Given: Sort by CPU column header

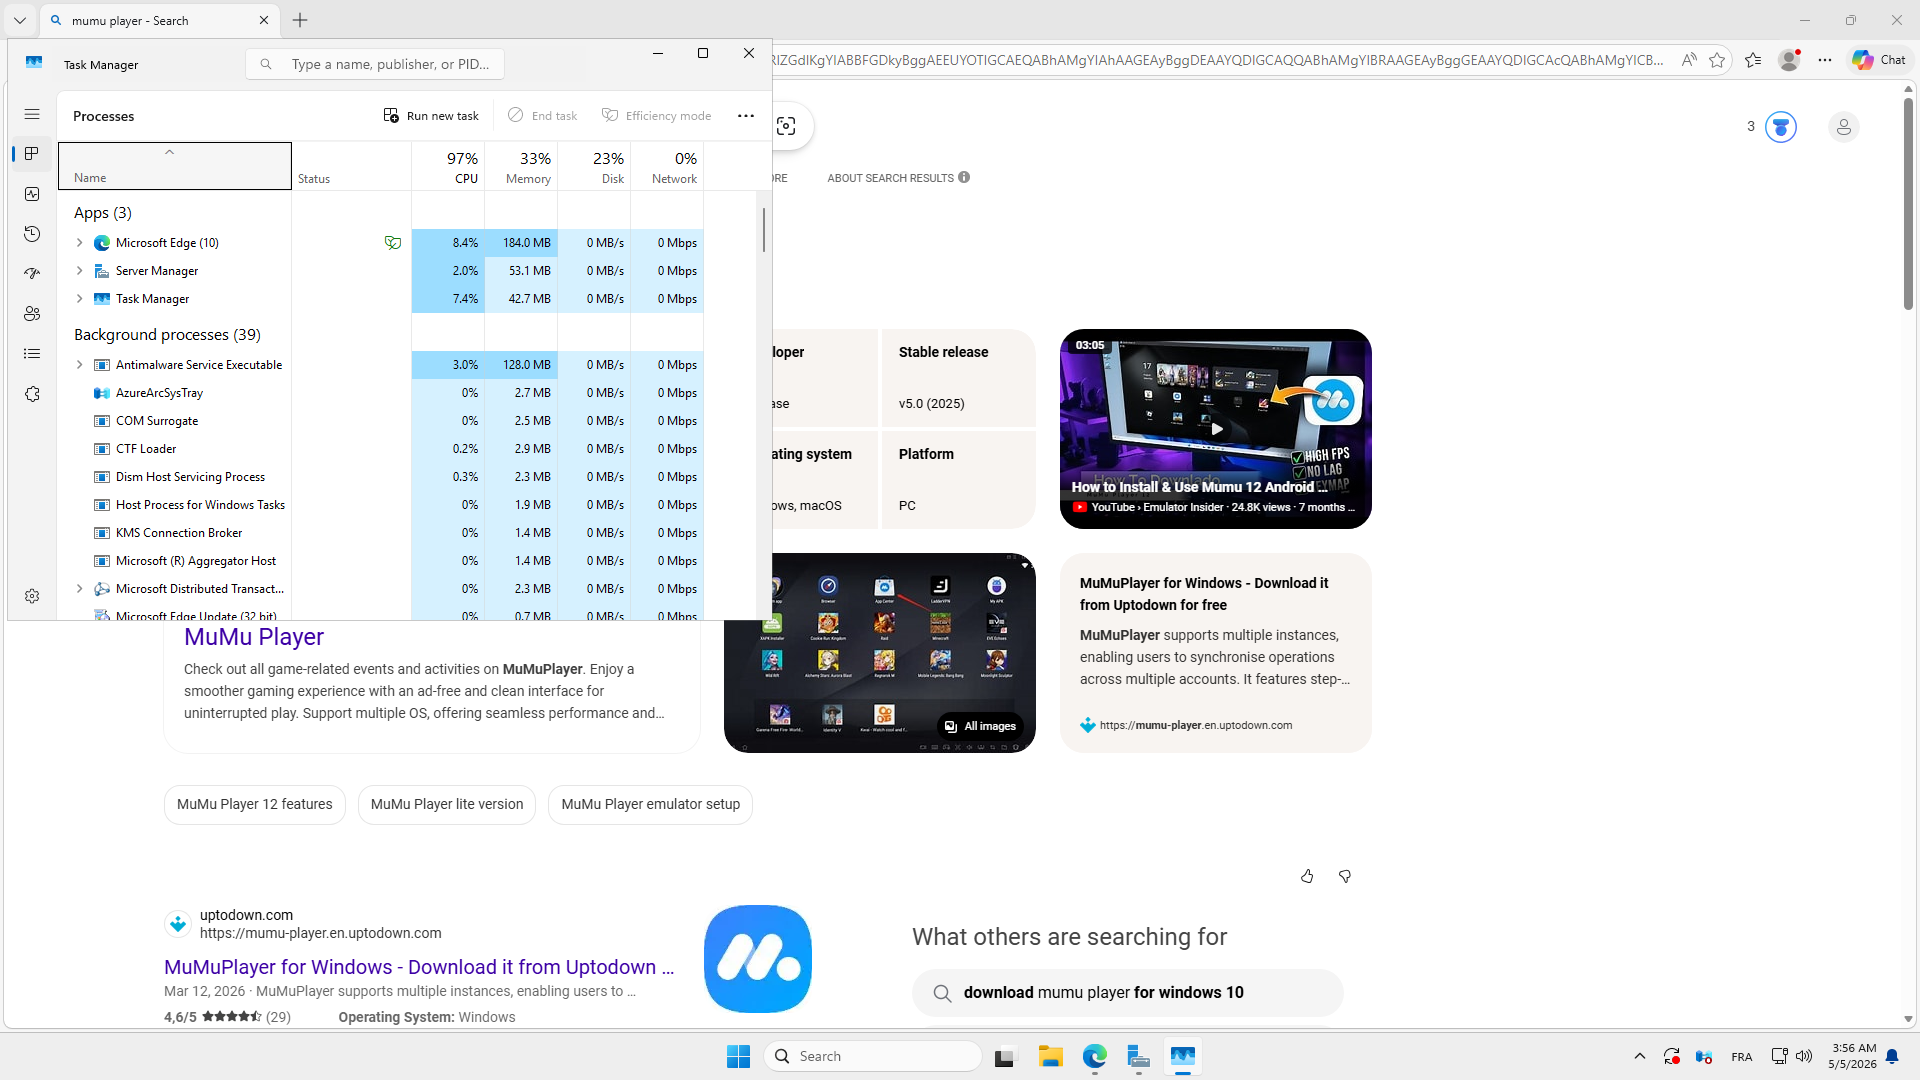Looking at the screenshot, I should click(x=448, y=166).
